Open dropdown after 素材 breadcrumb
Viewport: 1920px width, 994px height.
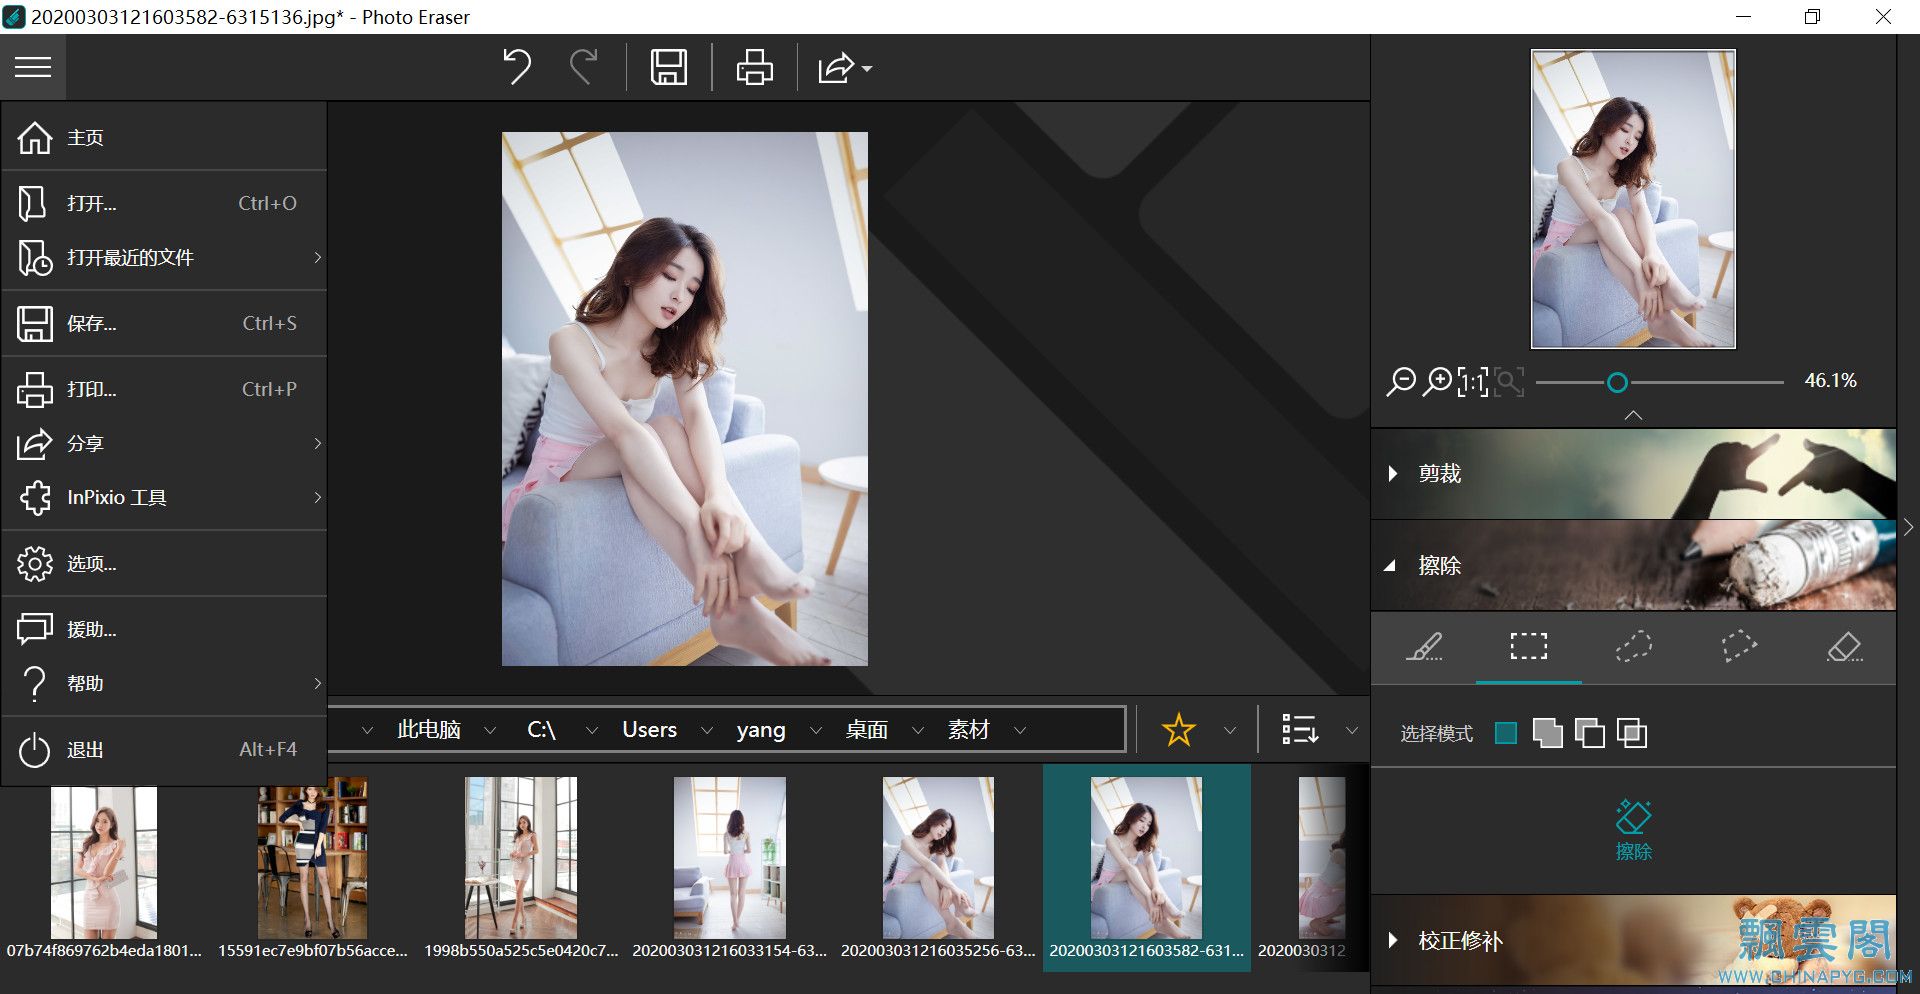pyautogui.click(x=1020, y=730)
